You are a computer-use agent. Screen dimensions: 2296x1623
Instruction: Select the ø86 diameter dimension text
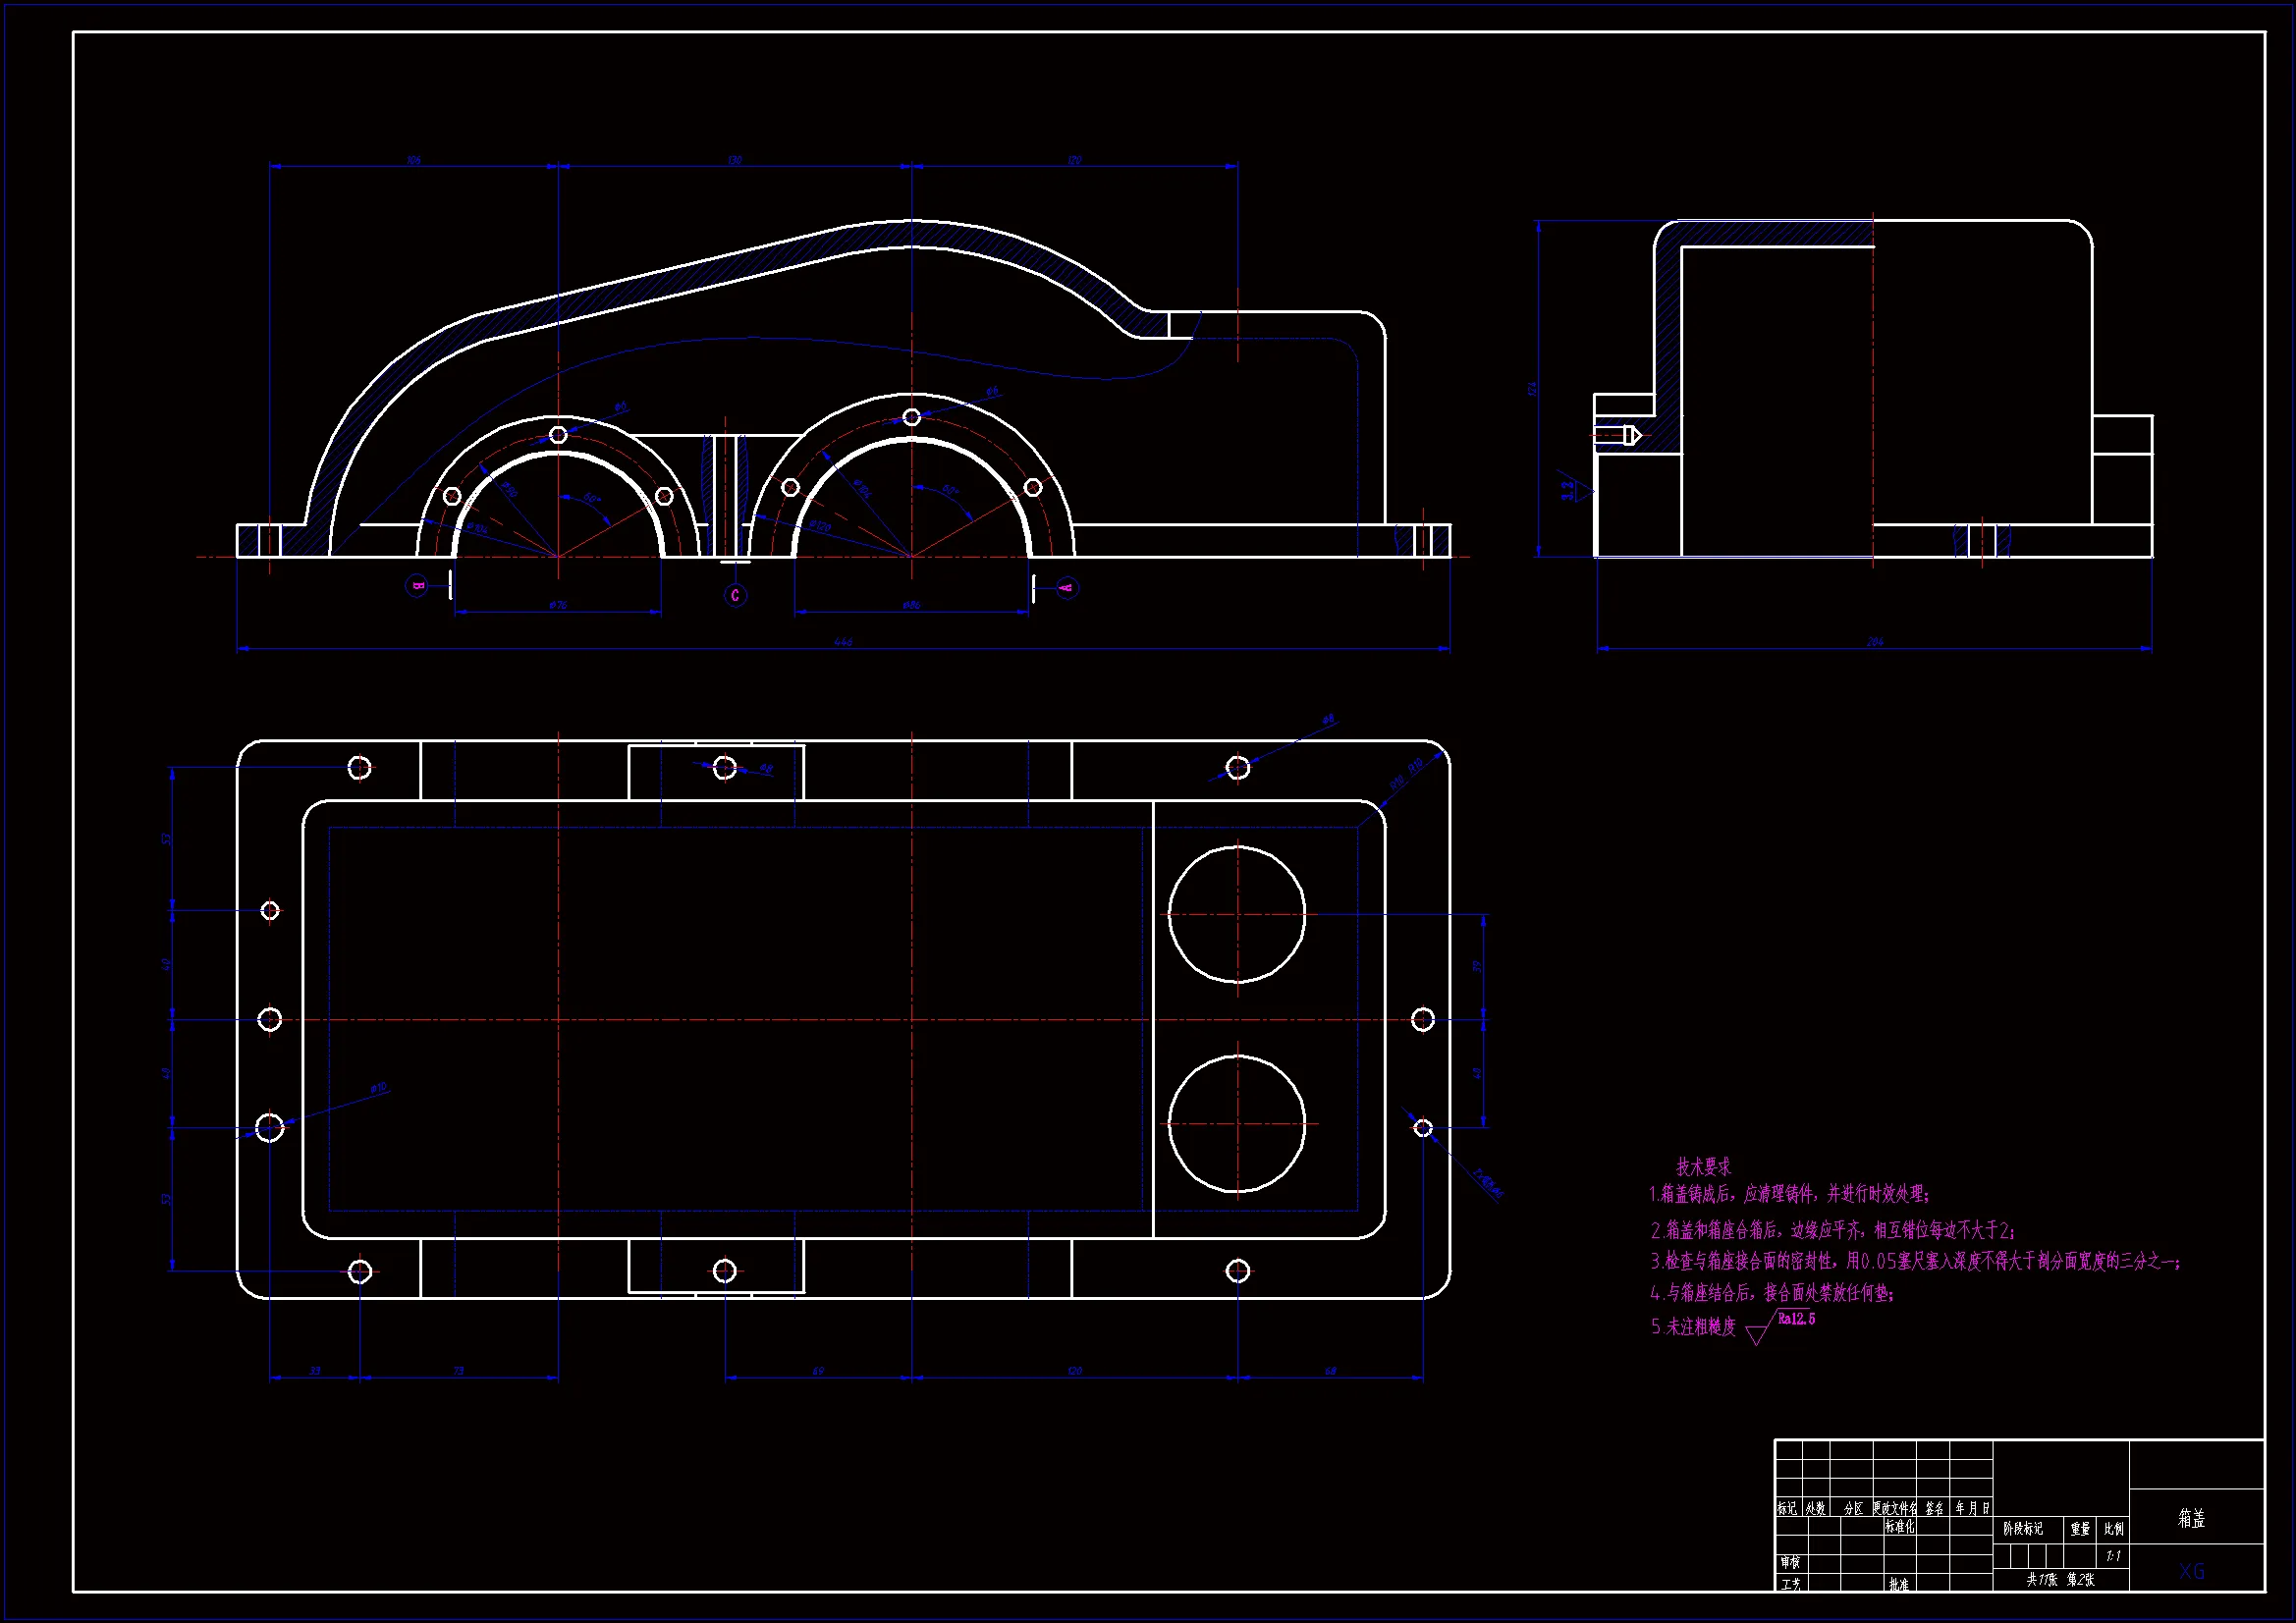[x=911, y=605]
